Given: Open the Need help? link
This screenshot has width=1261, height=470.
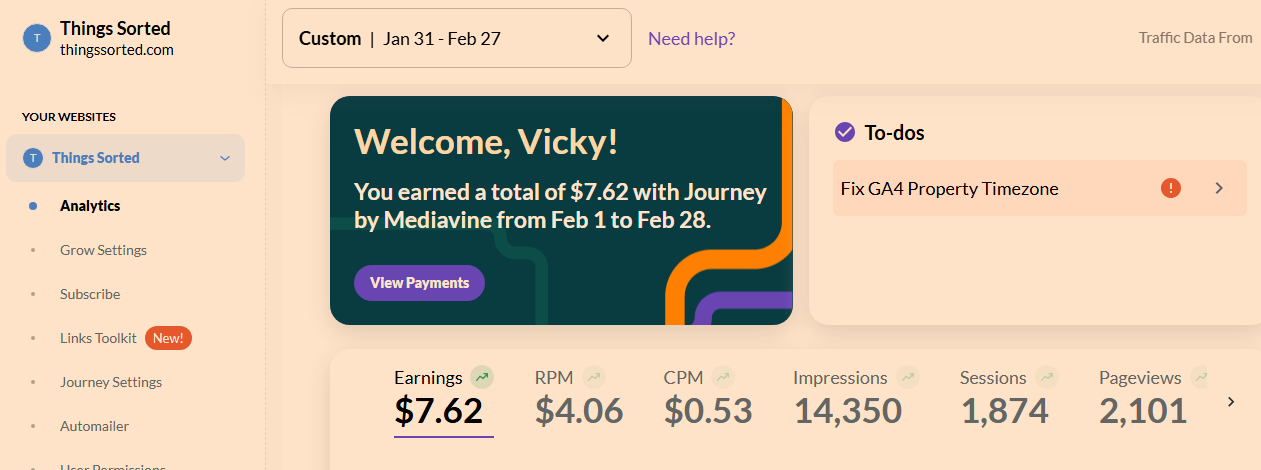Looking at the screenshot, I should (692, 39).
